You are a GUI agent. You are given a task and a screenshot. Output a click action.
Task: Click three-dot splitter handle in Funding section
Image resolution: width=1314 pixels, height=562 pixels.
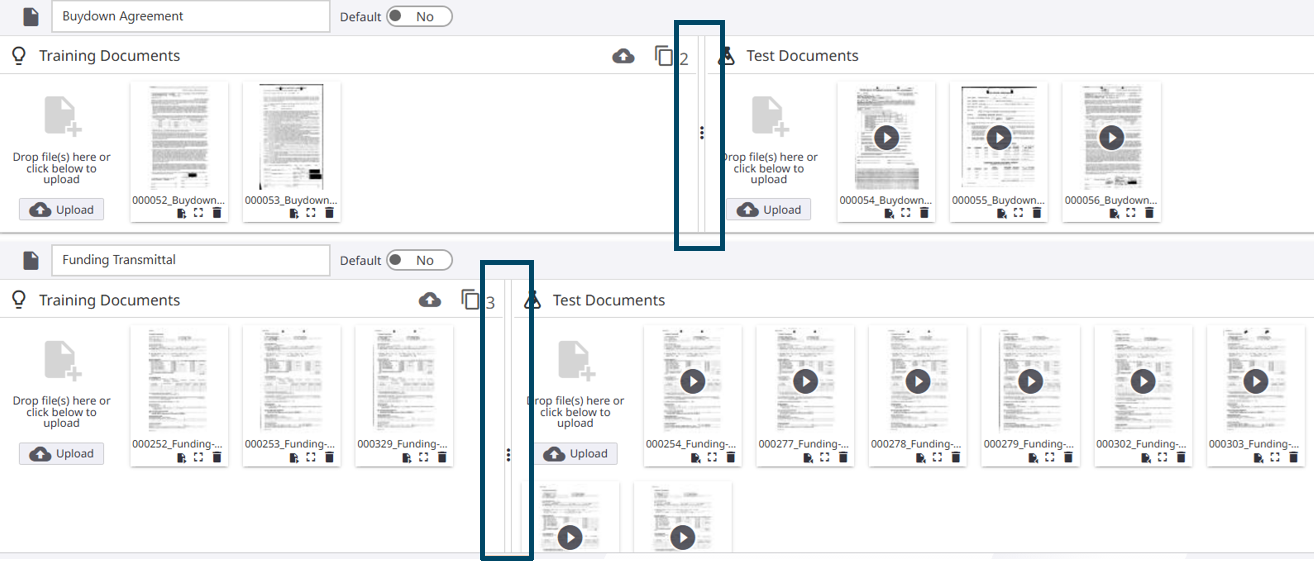point(508,455)
